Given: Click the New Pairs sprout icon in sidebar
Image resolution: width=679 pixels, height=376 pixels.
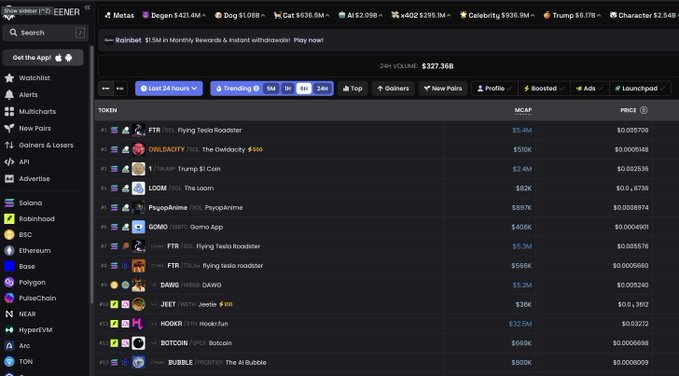Looking at the screenshot, I should coord(9,128).
